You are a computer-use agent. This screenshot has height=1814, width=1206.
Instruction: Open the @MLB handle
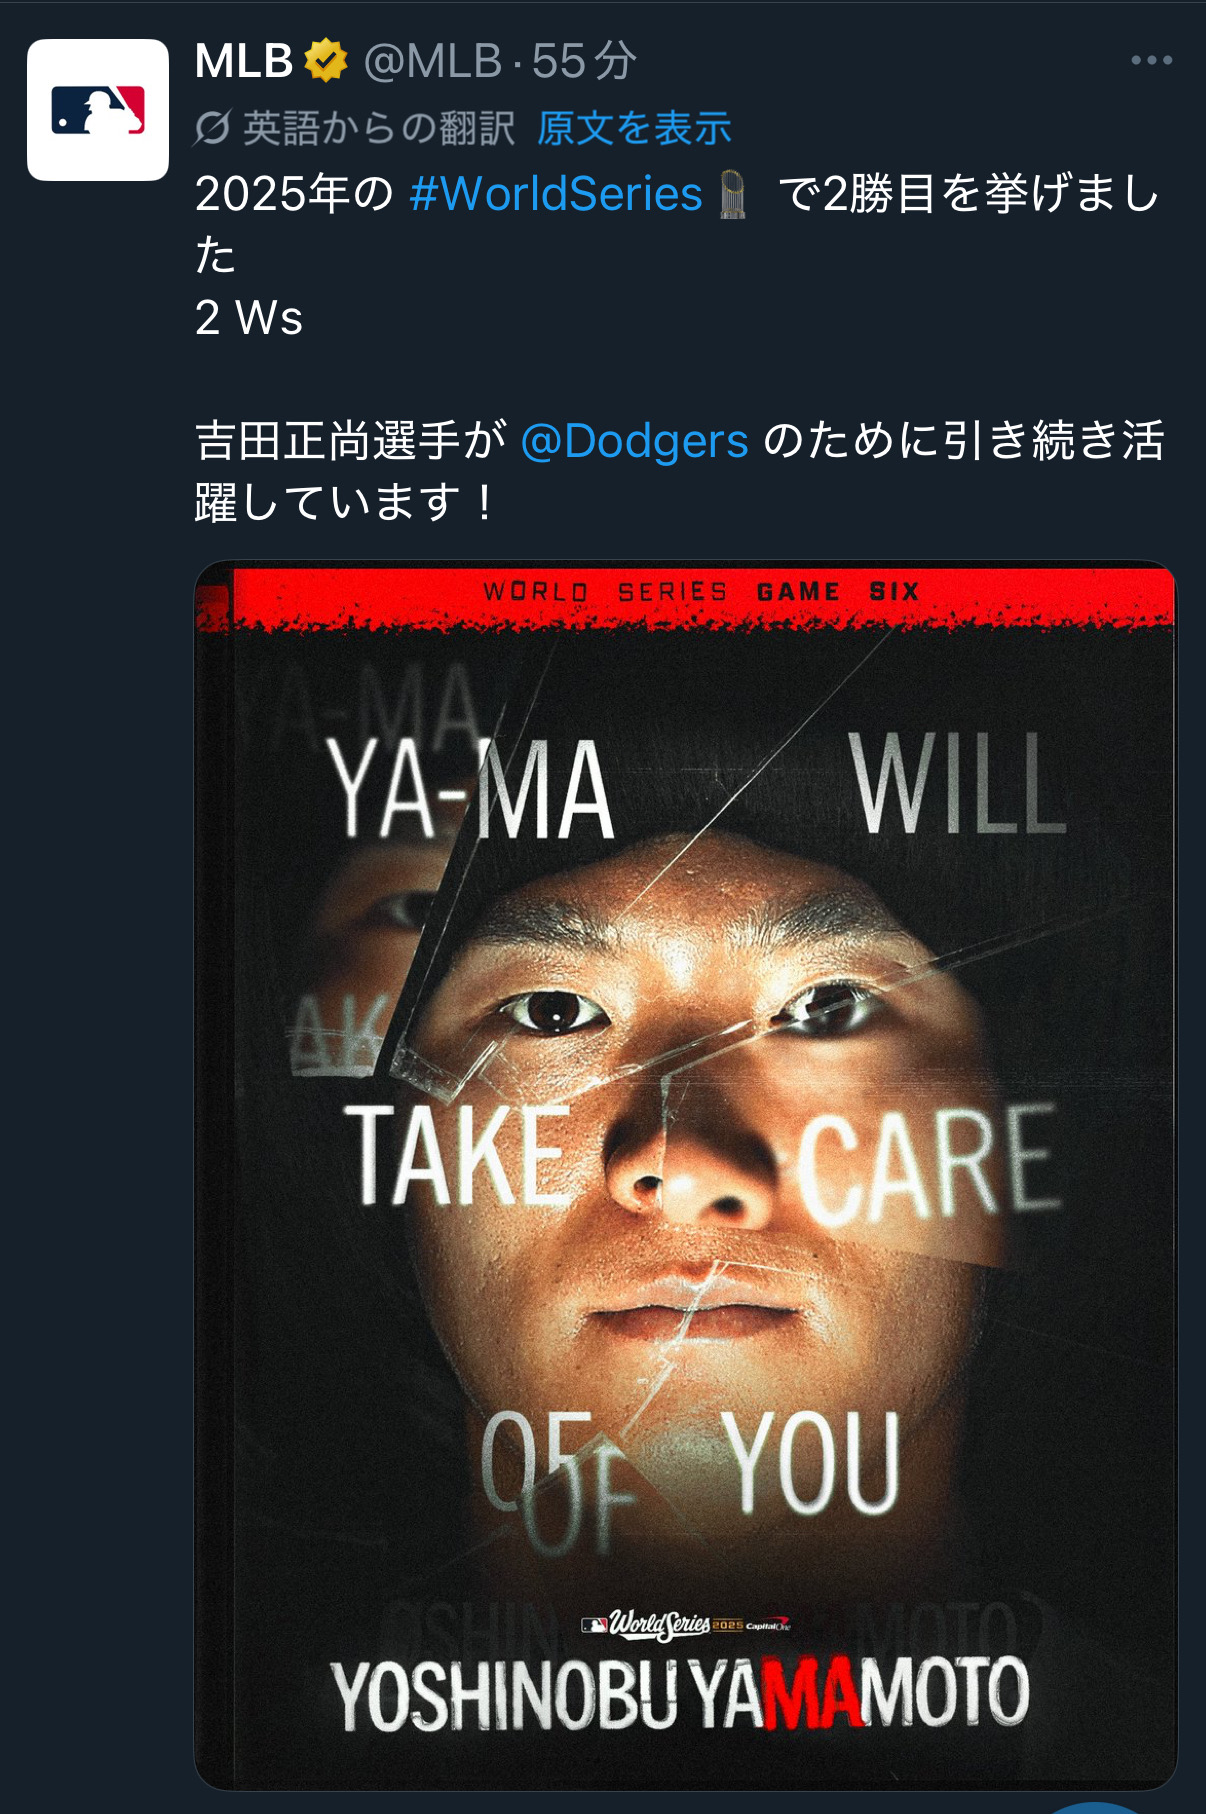(432, 61)
